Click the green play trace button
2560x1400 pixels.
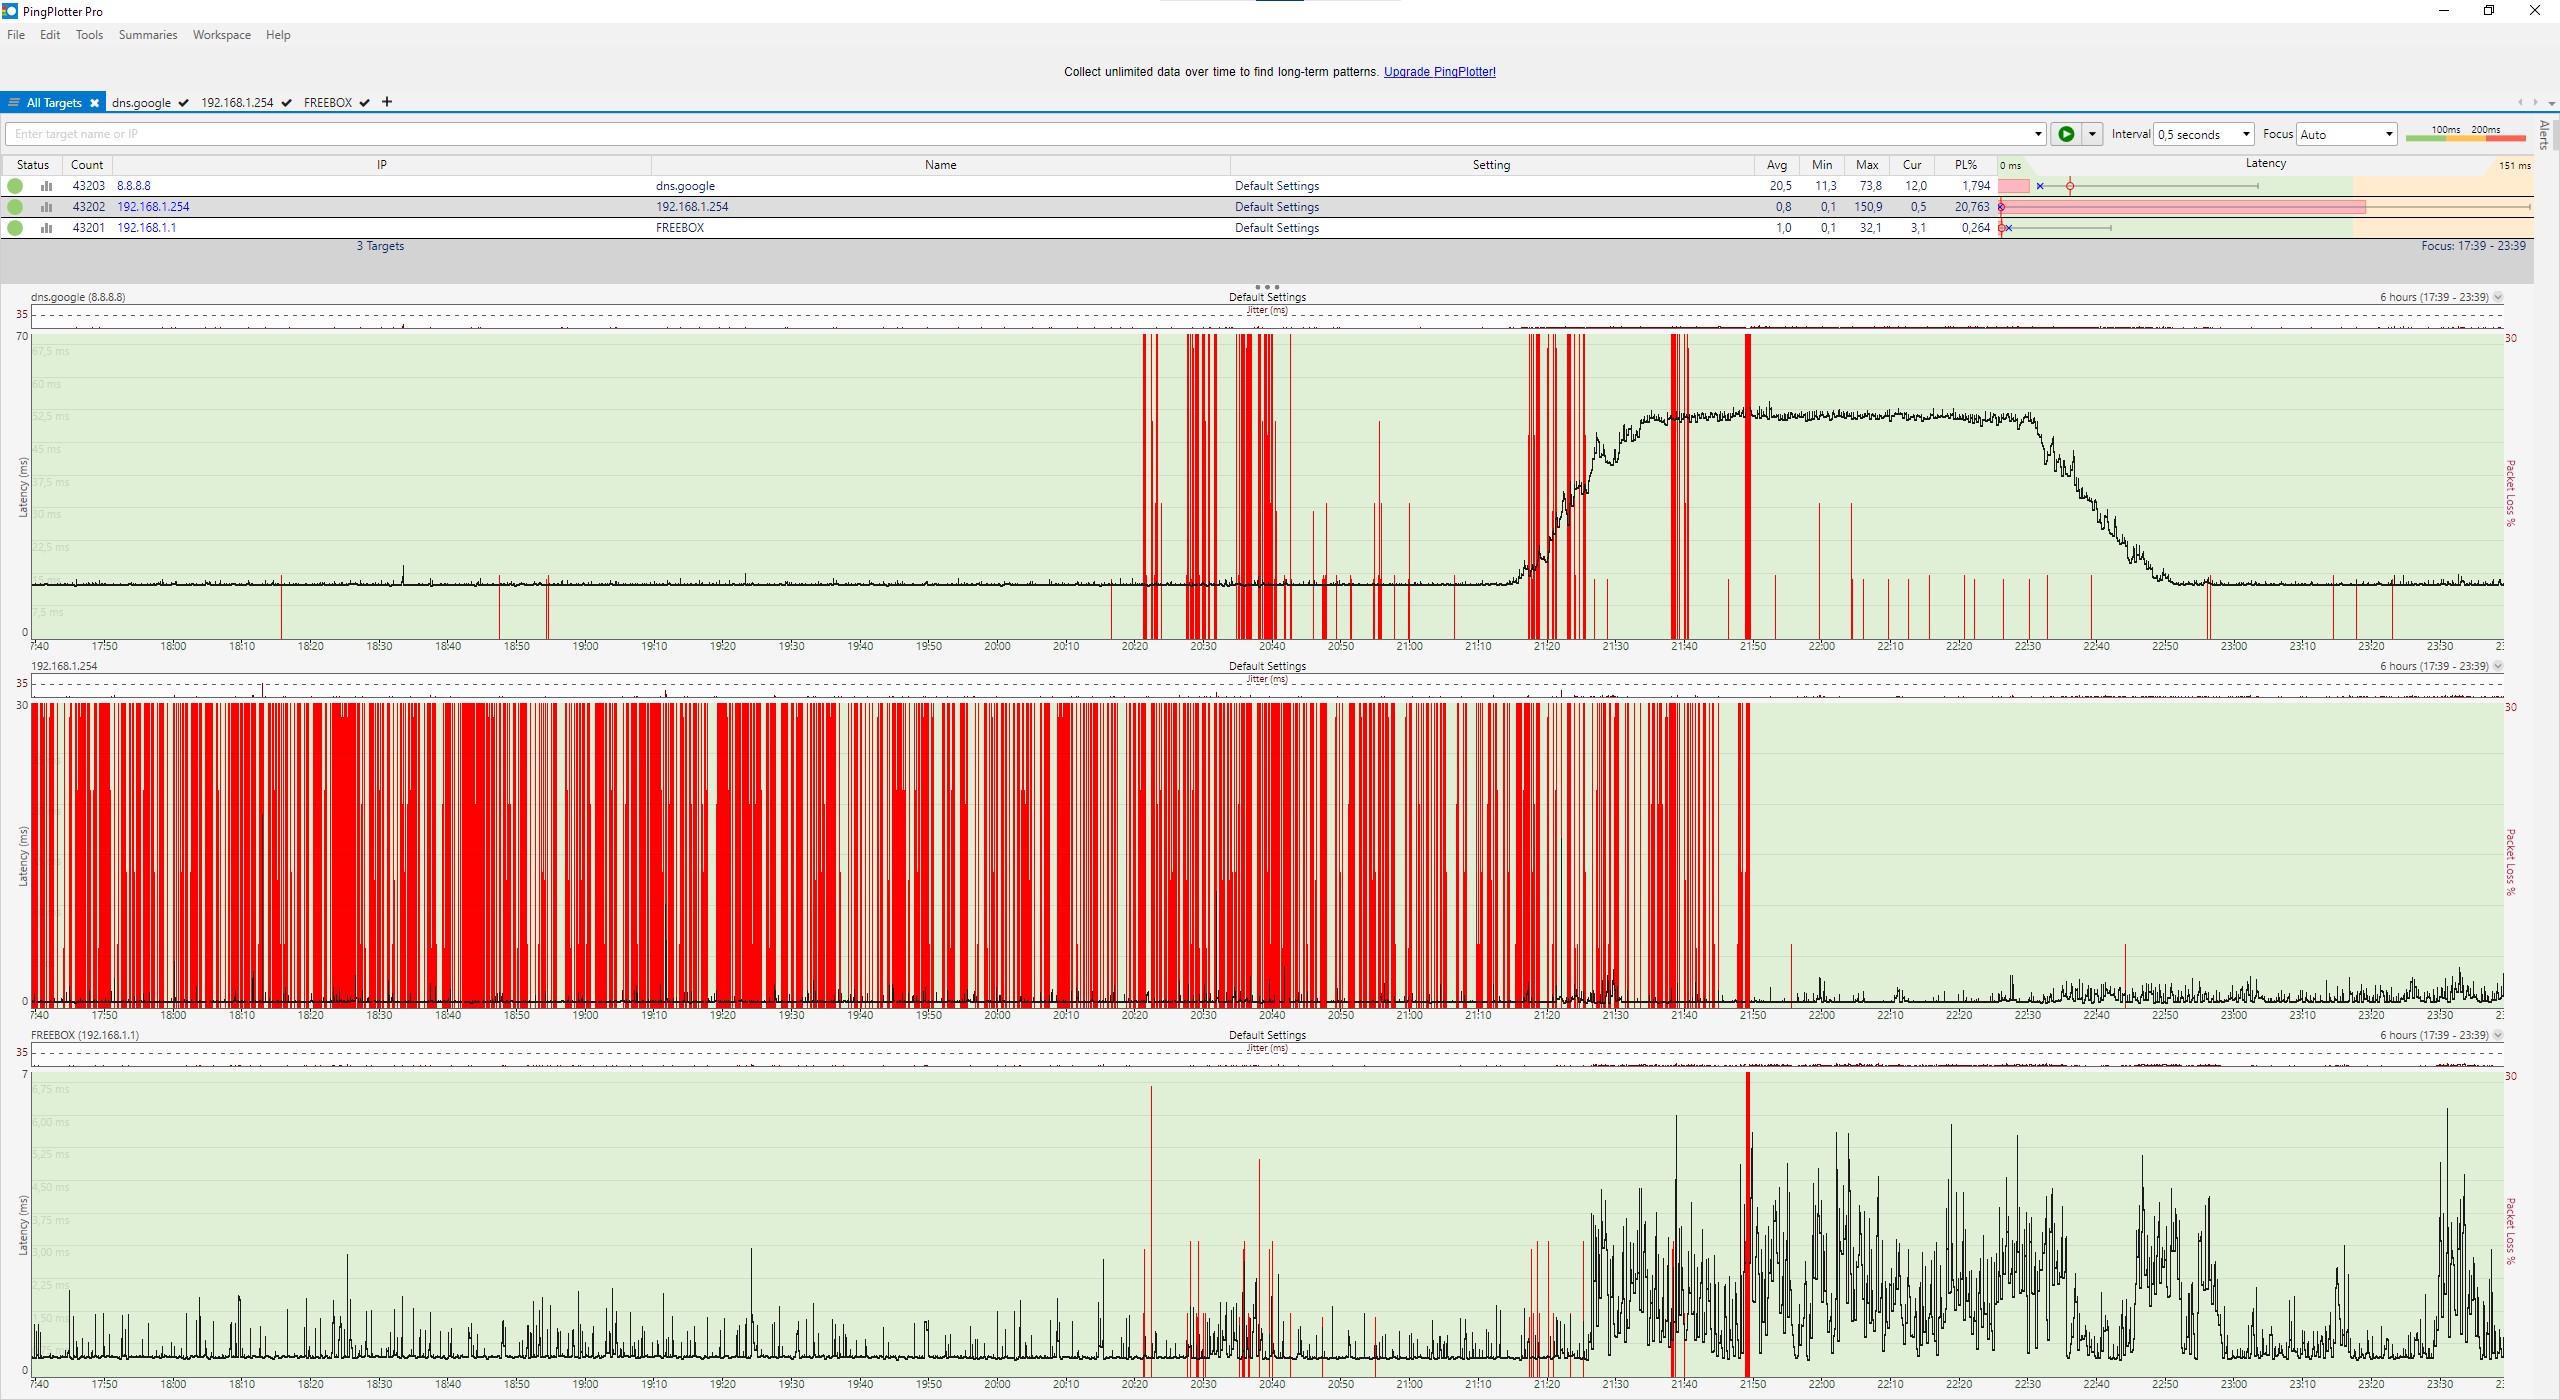point(2065,134)
